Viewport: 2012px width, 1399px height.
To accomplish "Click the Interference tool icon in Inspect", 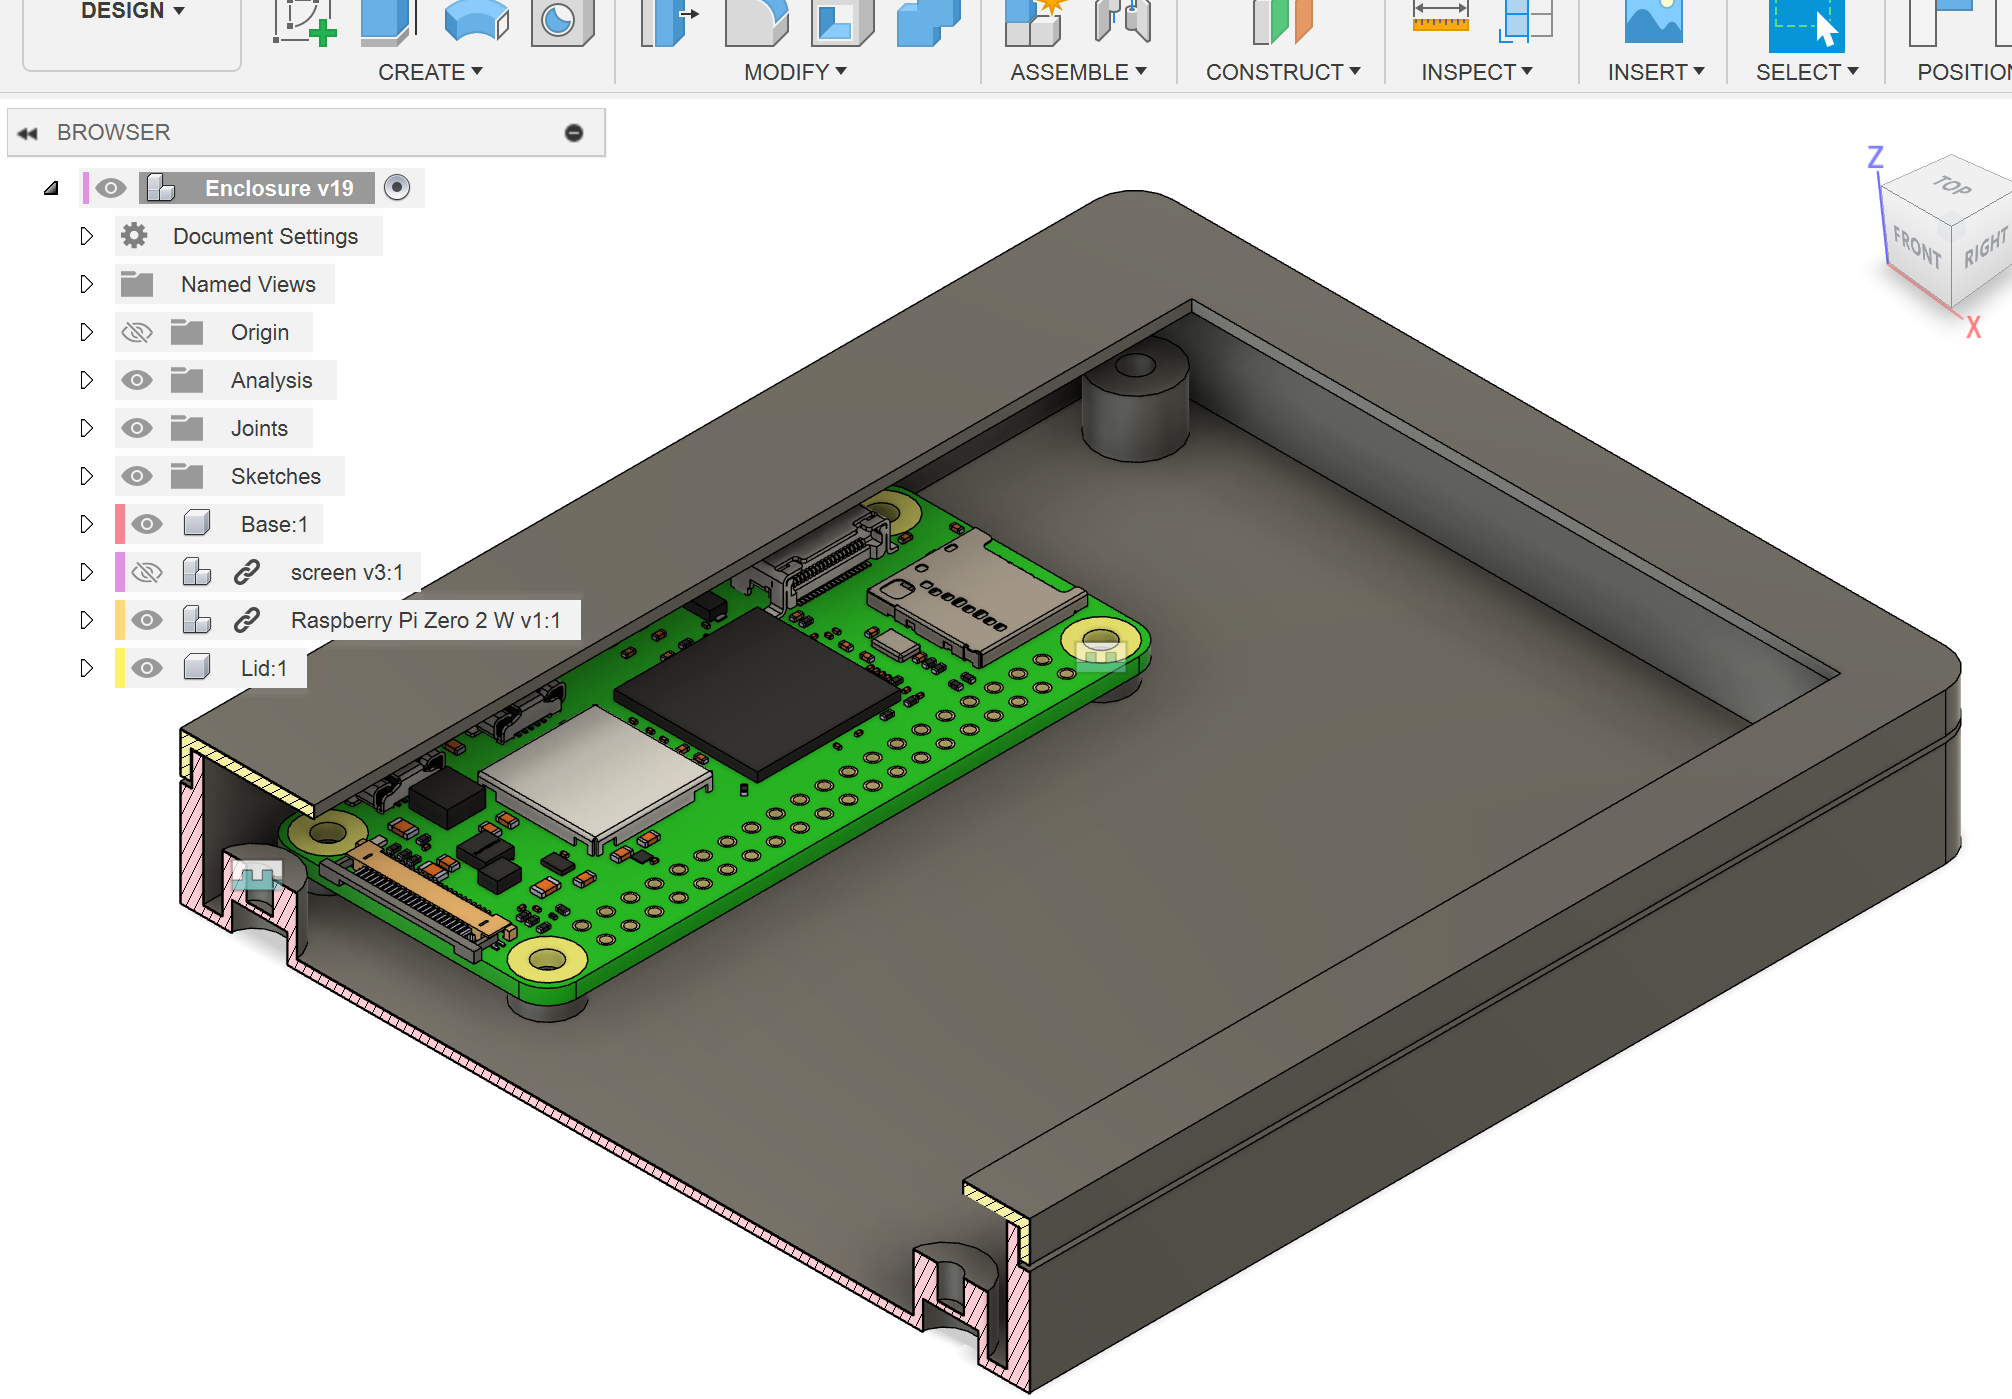I will pyautogui.click(x=1525, y=22).
